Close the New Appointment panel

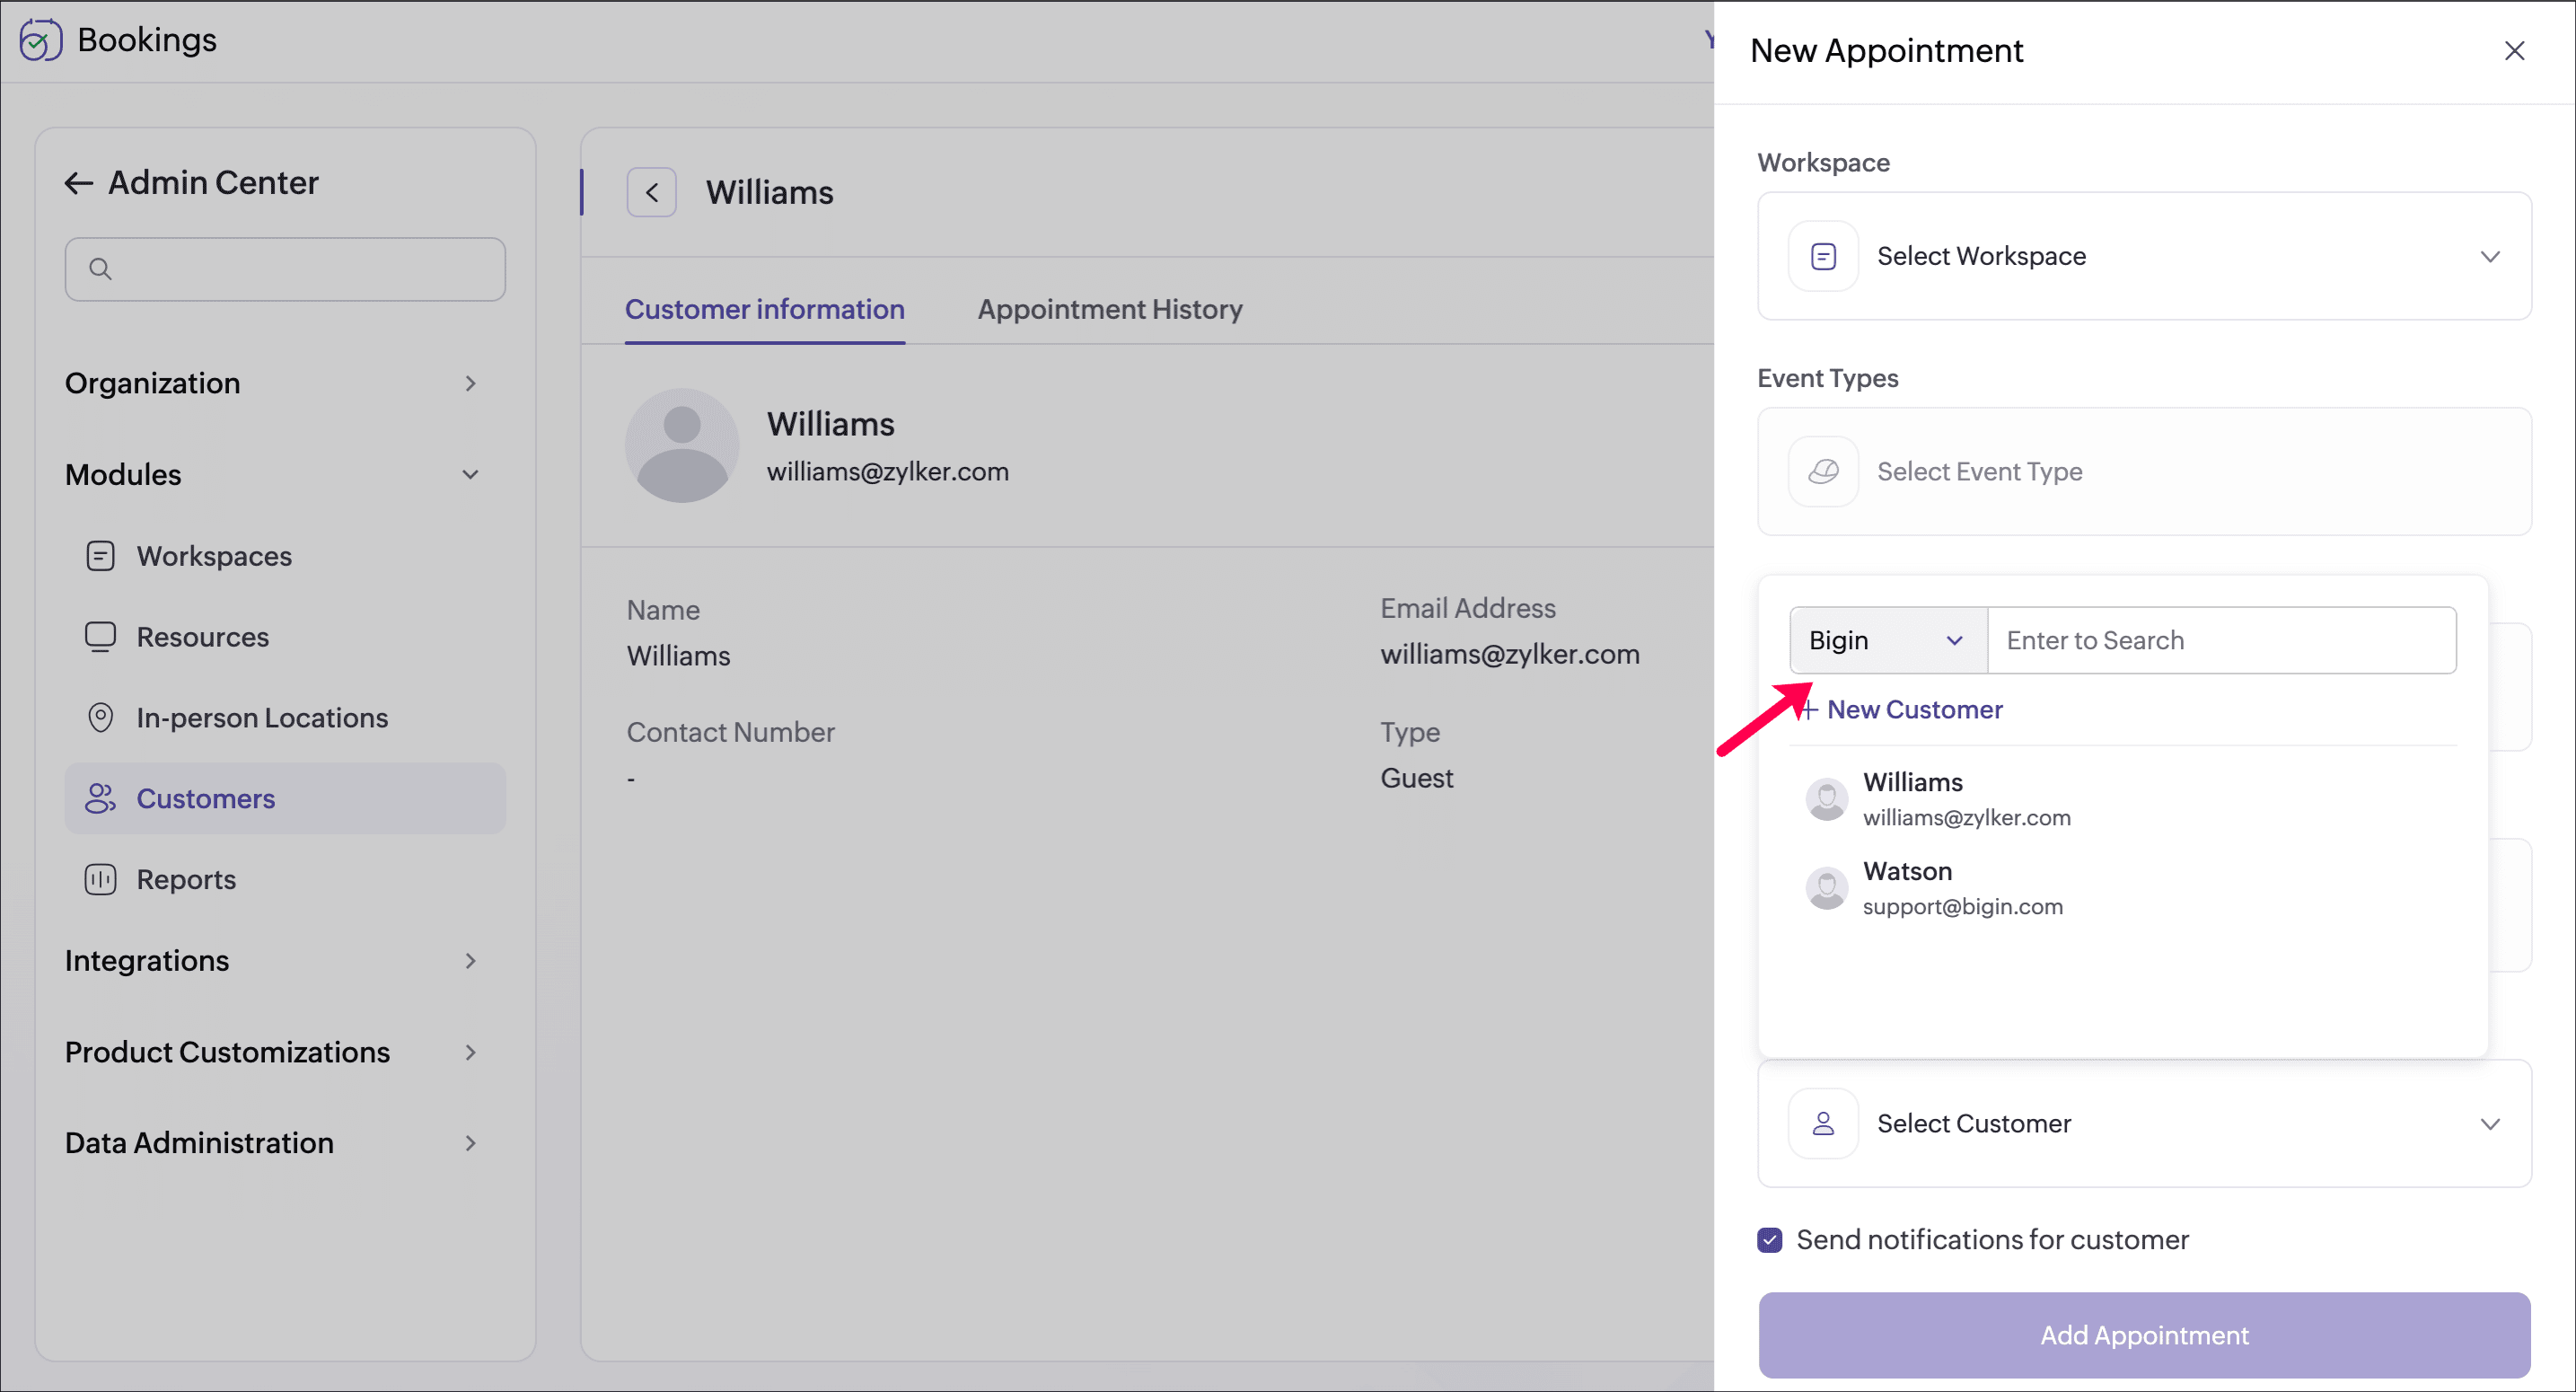(2514, 51)
